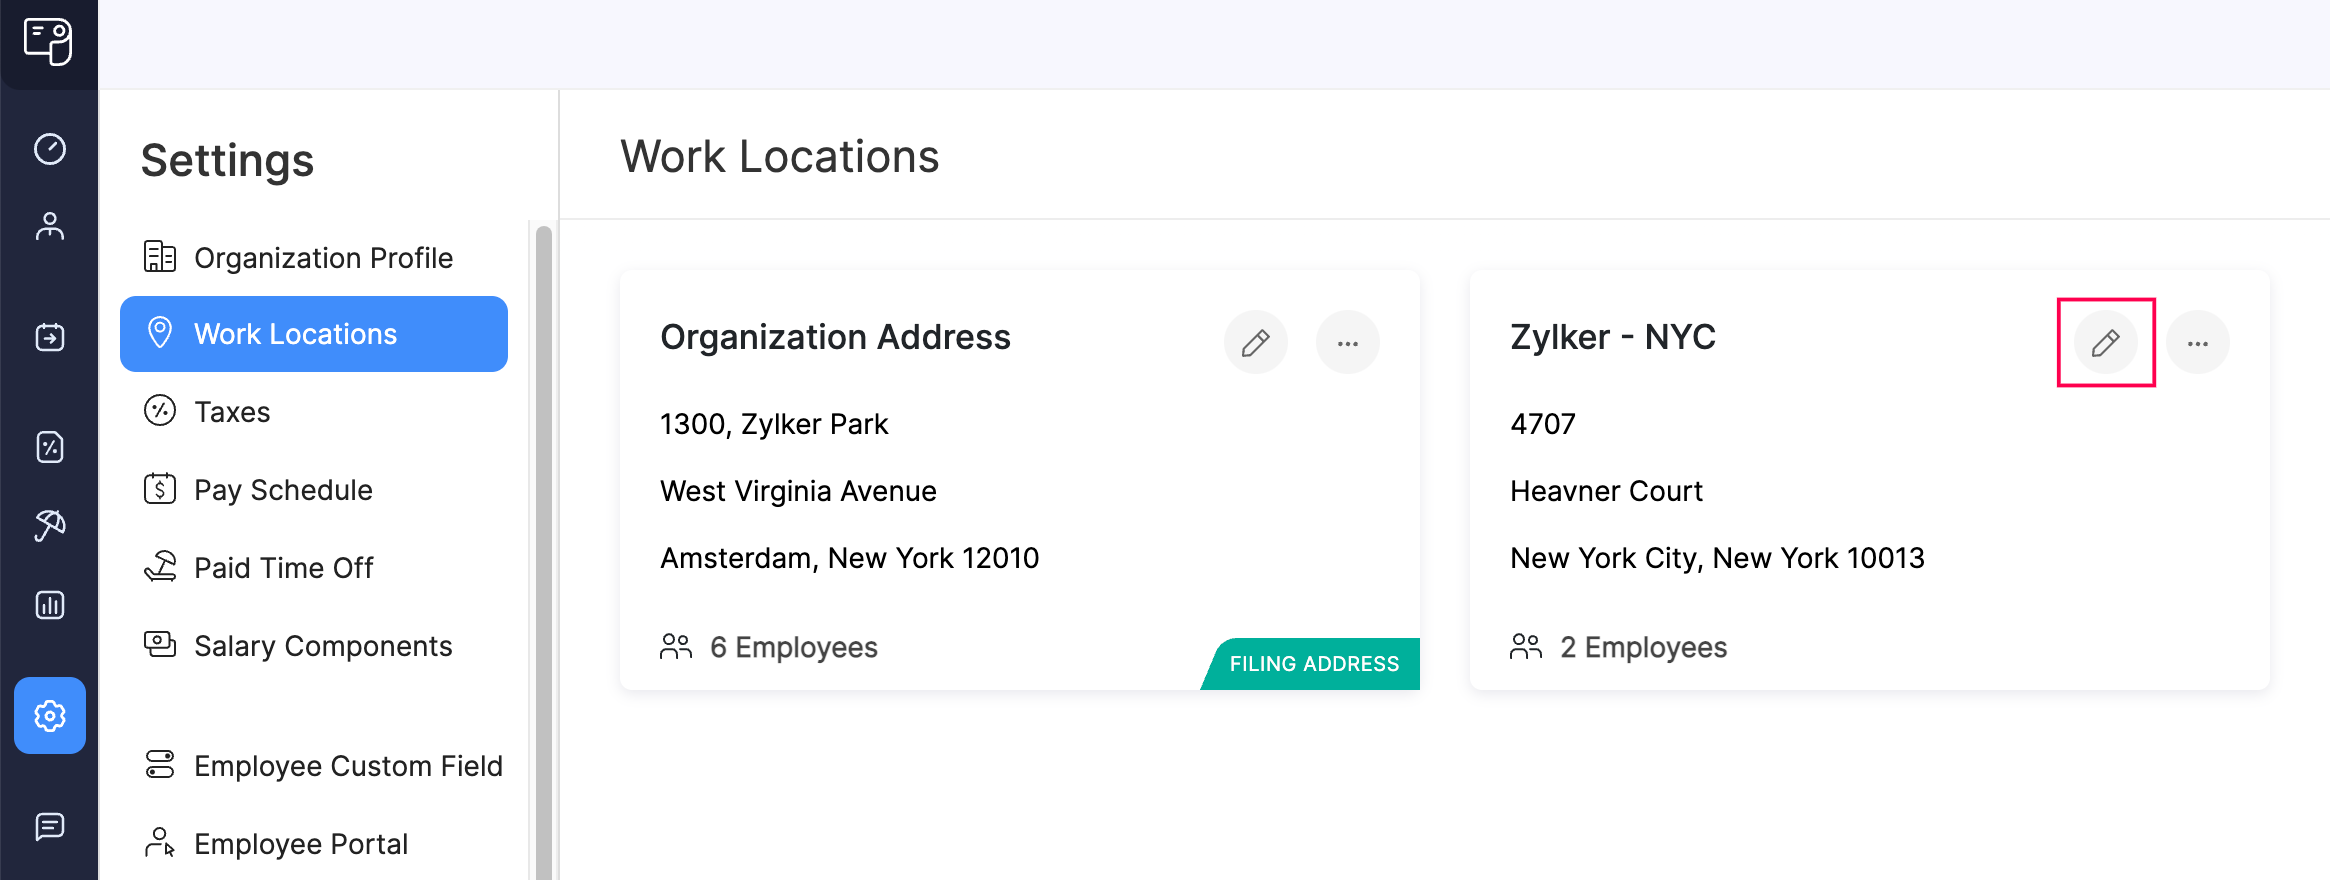Click the settings menu vertical scrollbar
The width and height of the screenshot is (2330, 880).
544,550
